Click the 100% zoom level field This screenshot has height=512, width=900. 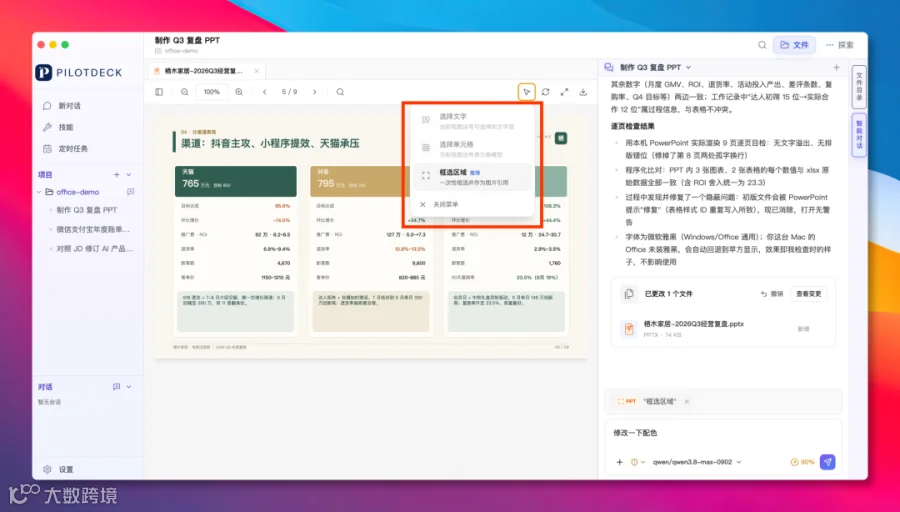(211, 92)
